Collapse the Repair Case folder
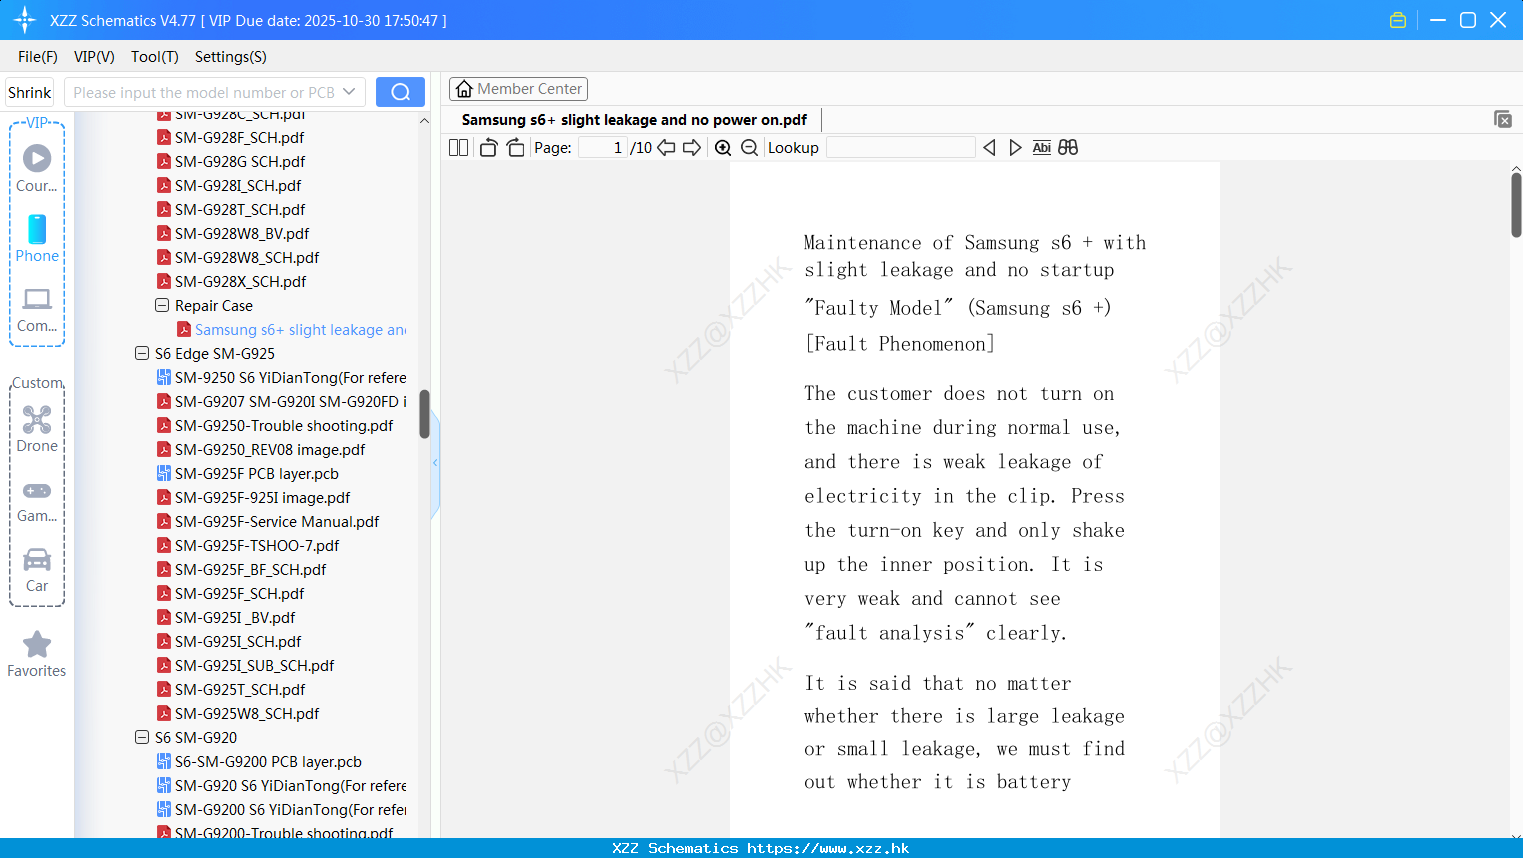This screenshot has width=1523, height=858. tap(162, 305)
